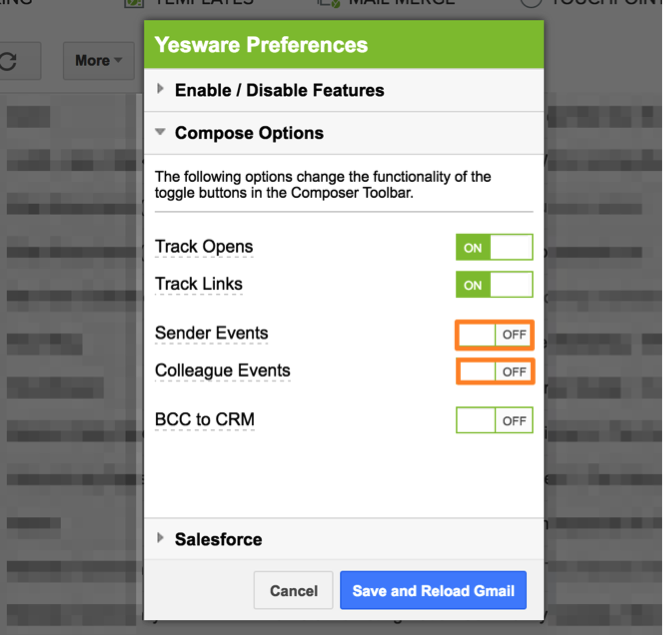Expand the Salesforce section arrow

160,538
